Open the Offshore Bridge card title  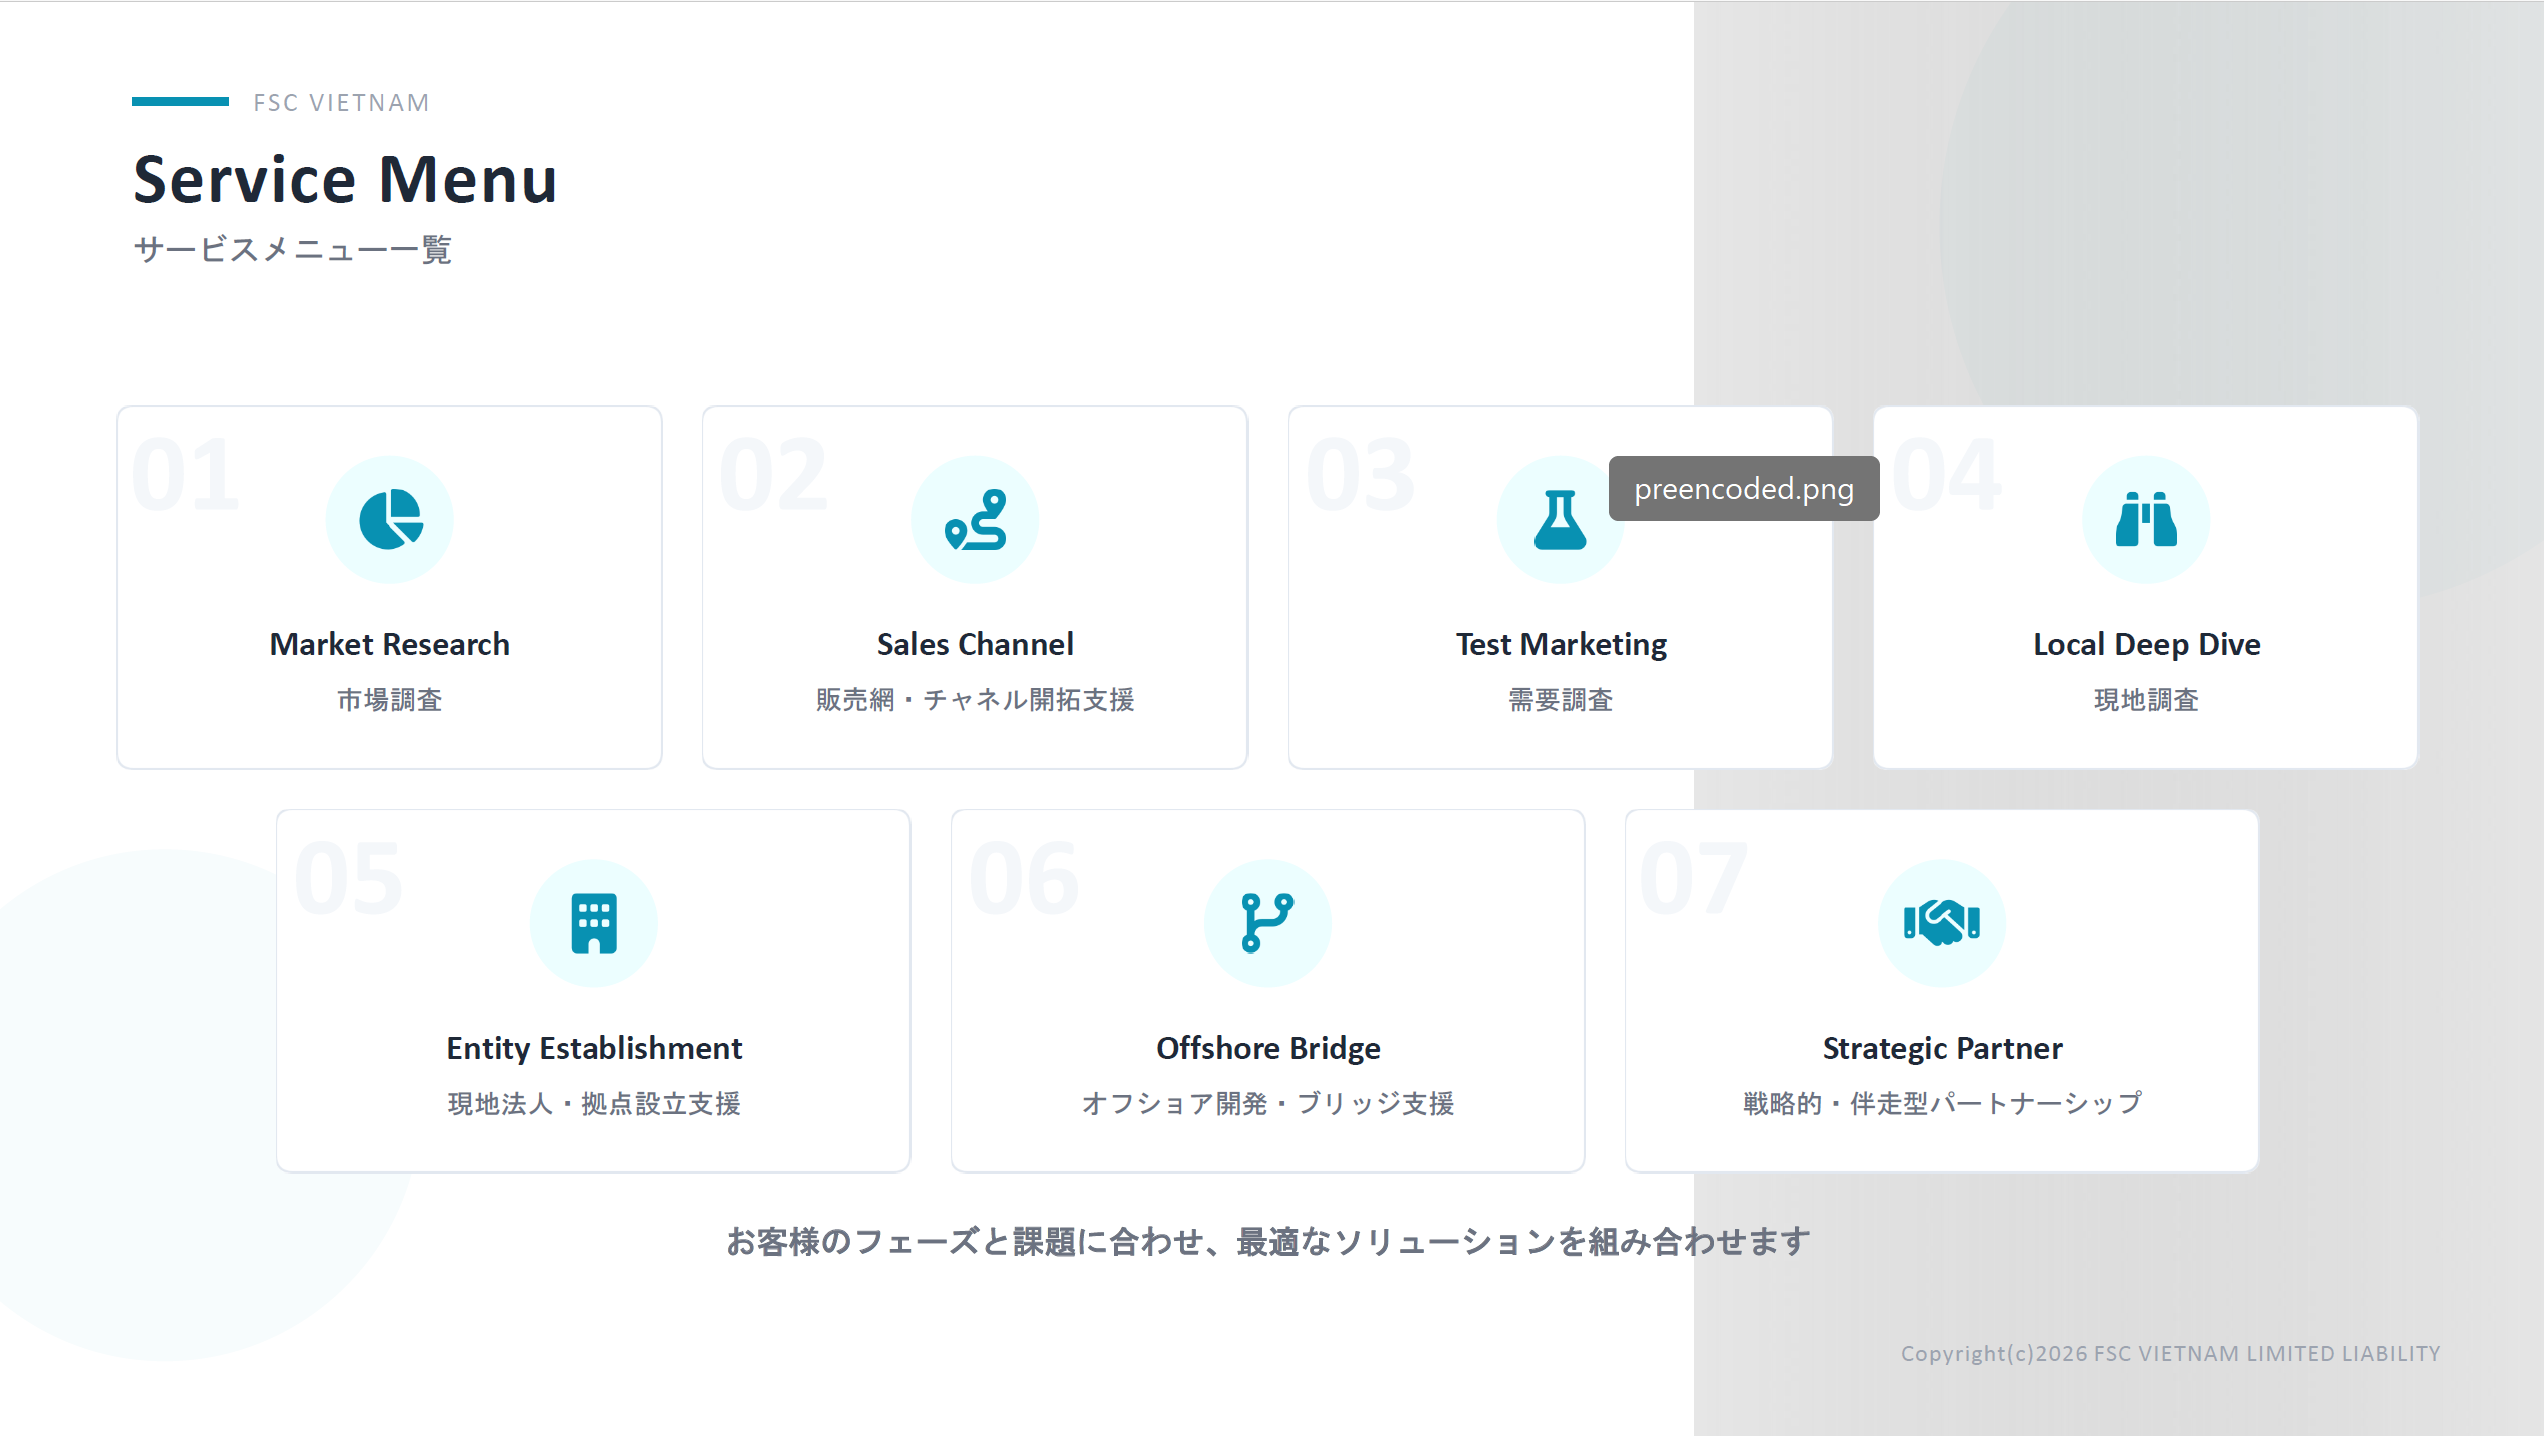1268,1048
